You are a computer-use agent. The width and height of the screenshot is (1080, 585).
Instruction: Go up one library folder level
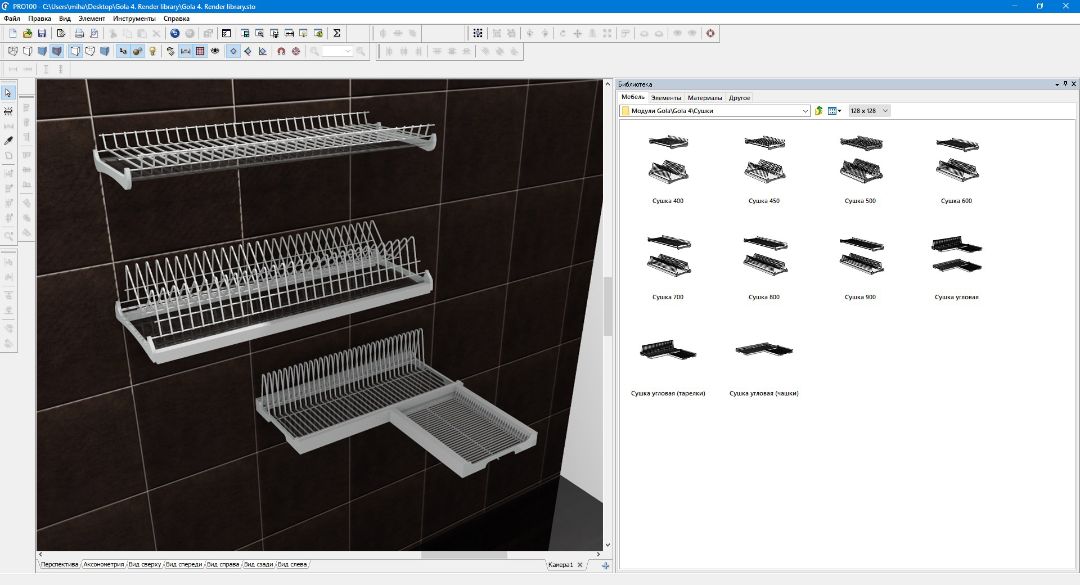(819, 111)
